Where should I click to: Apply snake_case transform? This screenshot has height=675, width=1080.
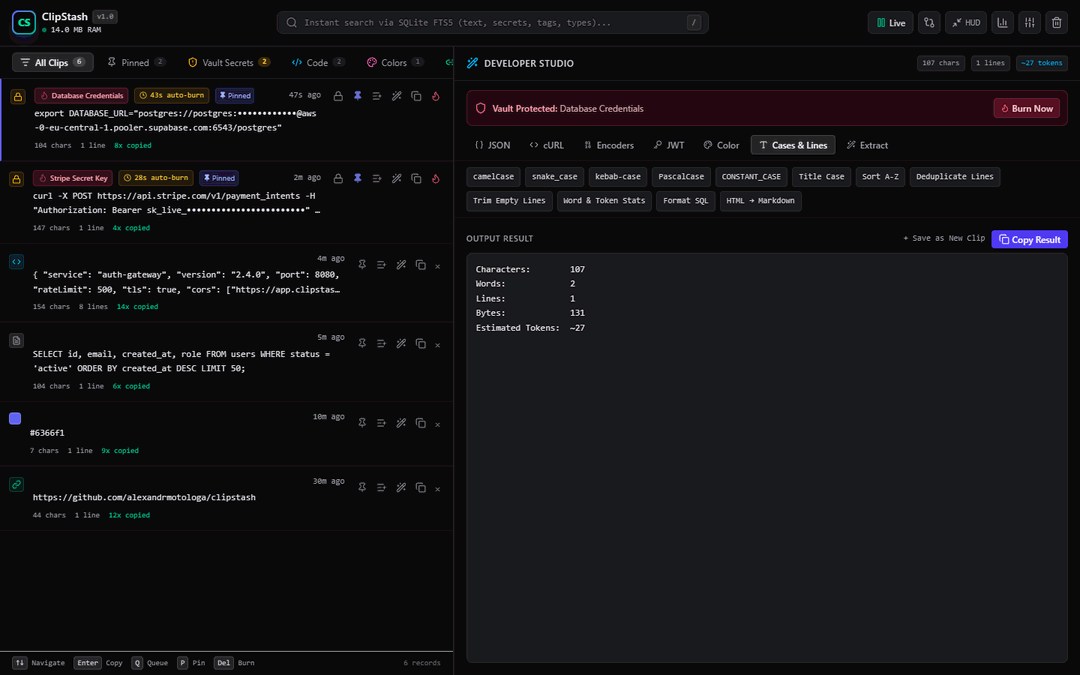pyautogui.click(x=554, y=177)
